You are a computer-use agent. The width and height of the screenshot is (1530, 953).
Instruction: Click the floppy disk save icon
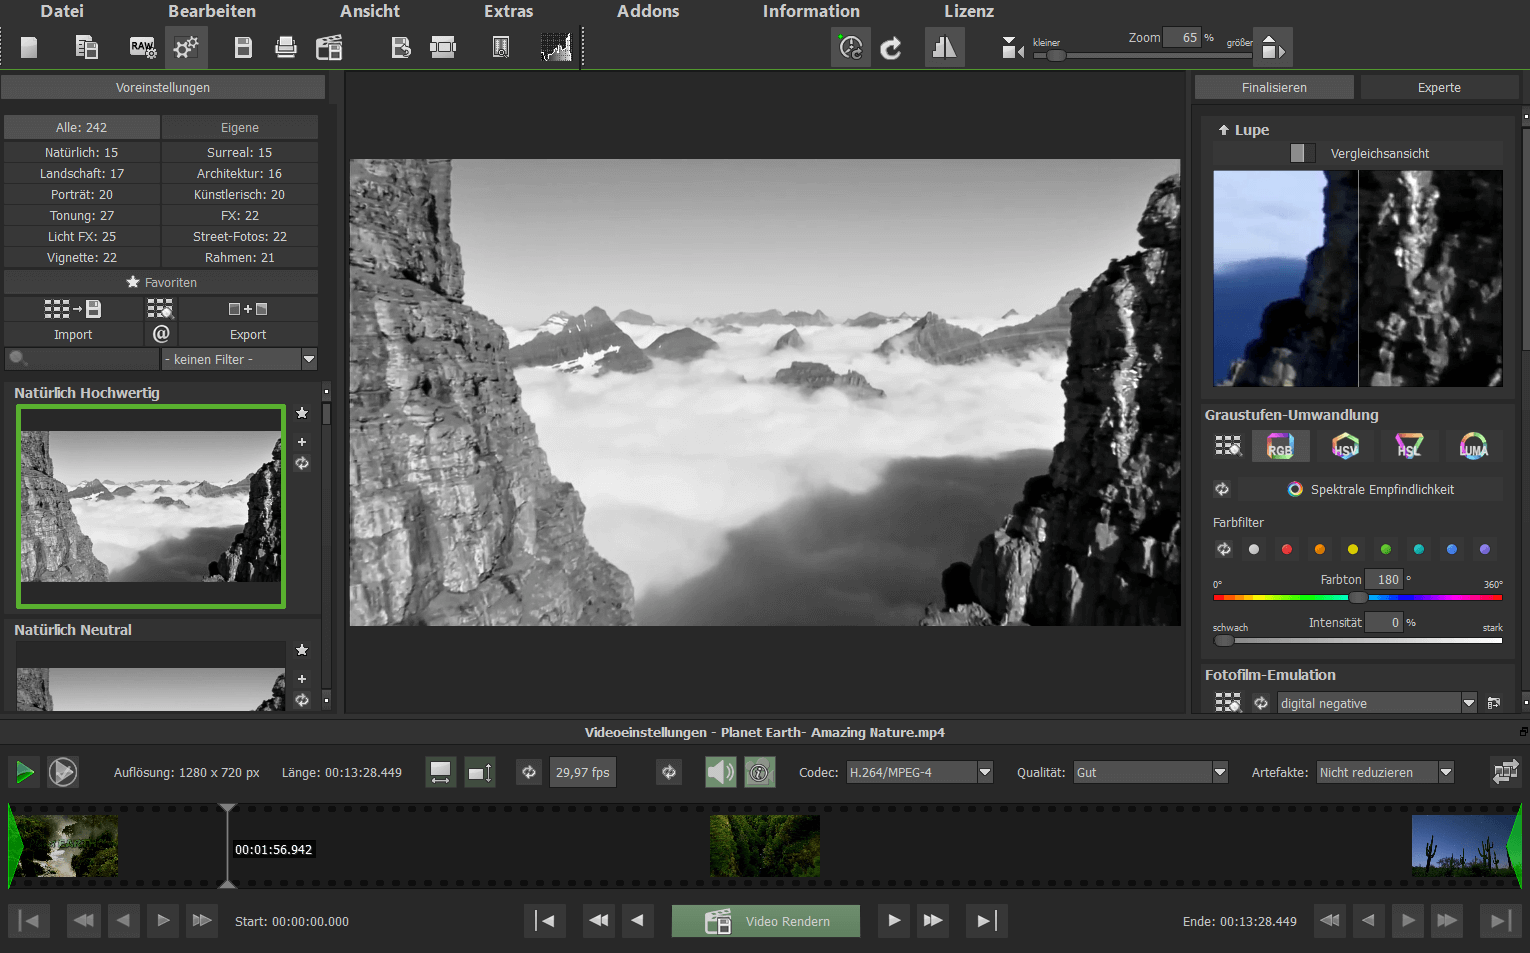(243, 47)
